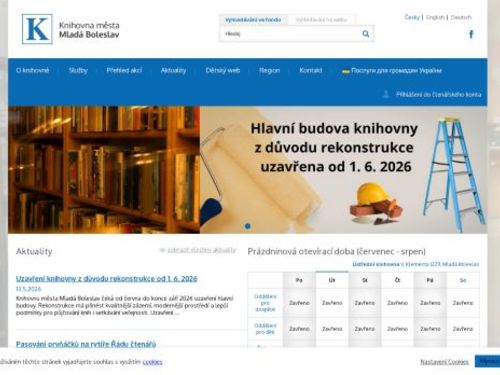Select the So column header
The height and width of the screenshot is (375, 500).
point(463,280)
